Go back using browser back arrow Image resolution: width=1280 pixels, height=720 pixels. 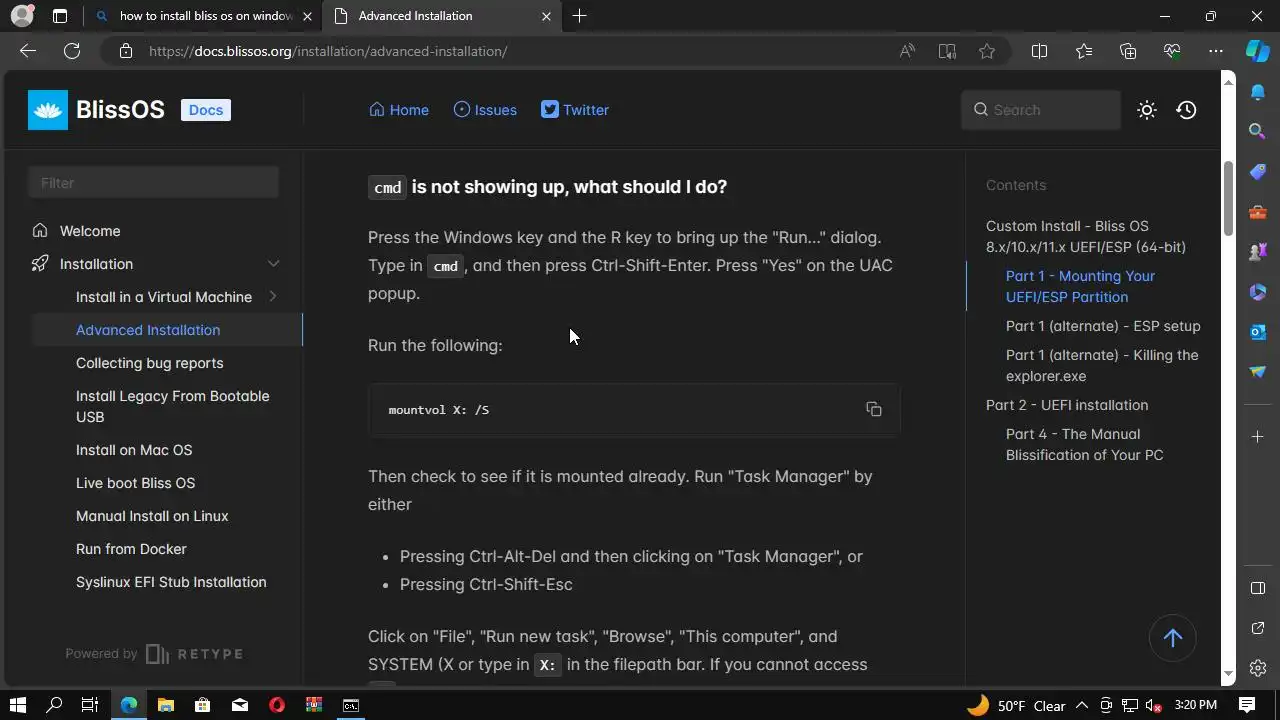[28, 51]
